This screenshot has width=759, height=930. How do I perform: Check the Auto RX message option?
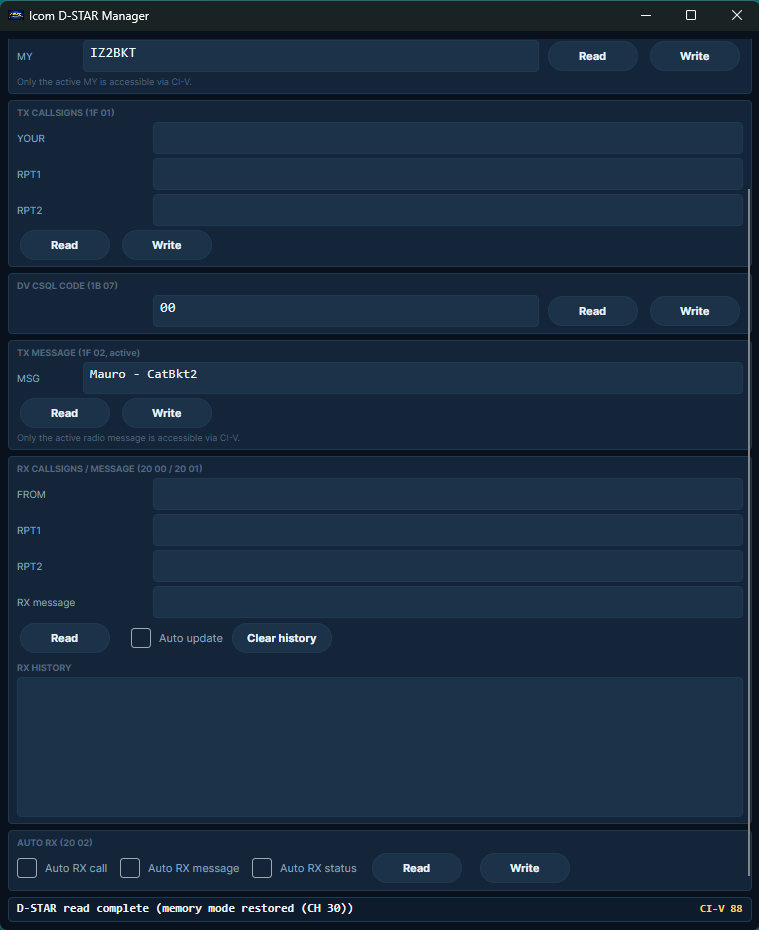click(x=130, y=868)
